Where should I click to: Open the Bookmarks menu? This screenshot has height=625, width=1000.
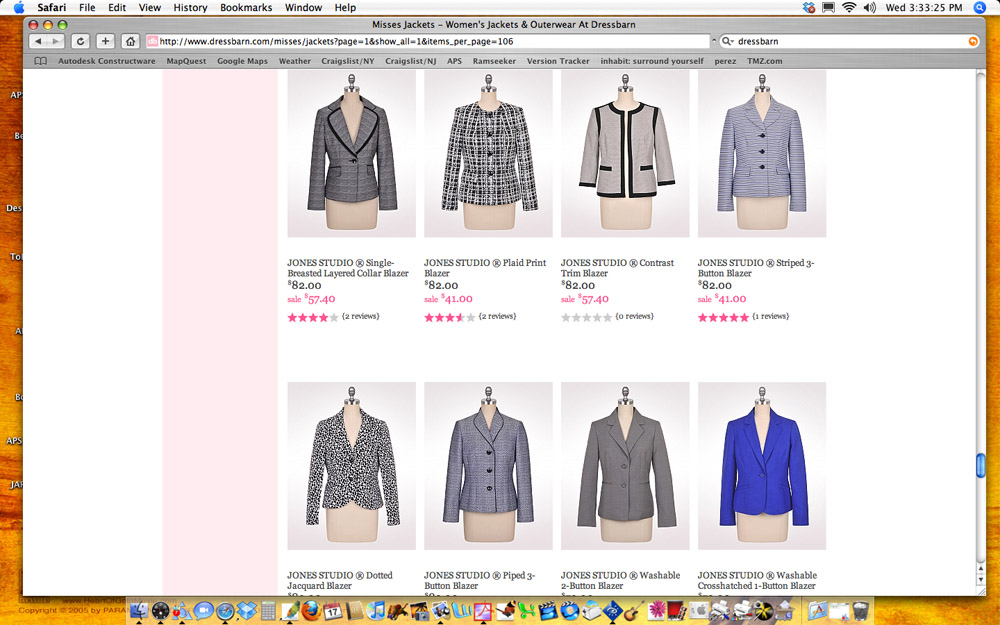point(246,8)
